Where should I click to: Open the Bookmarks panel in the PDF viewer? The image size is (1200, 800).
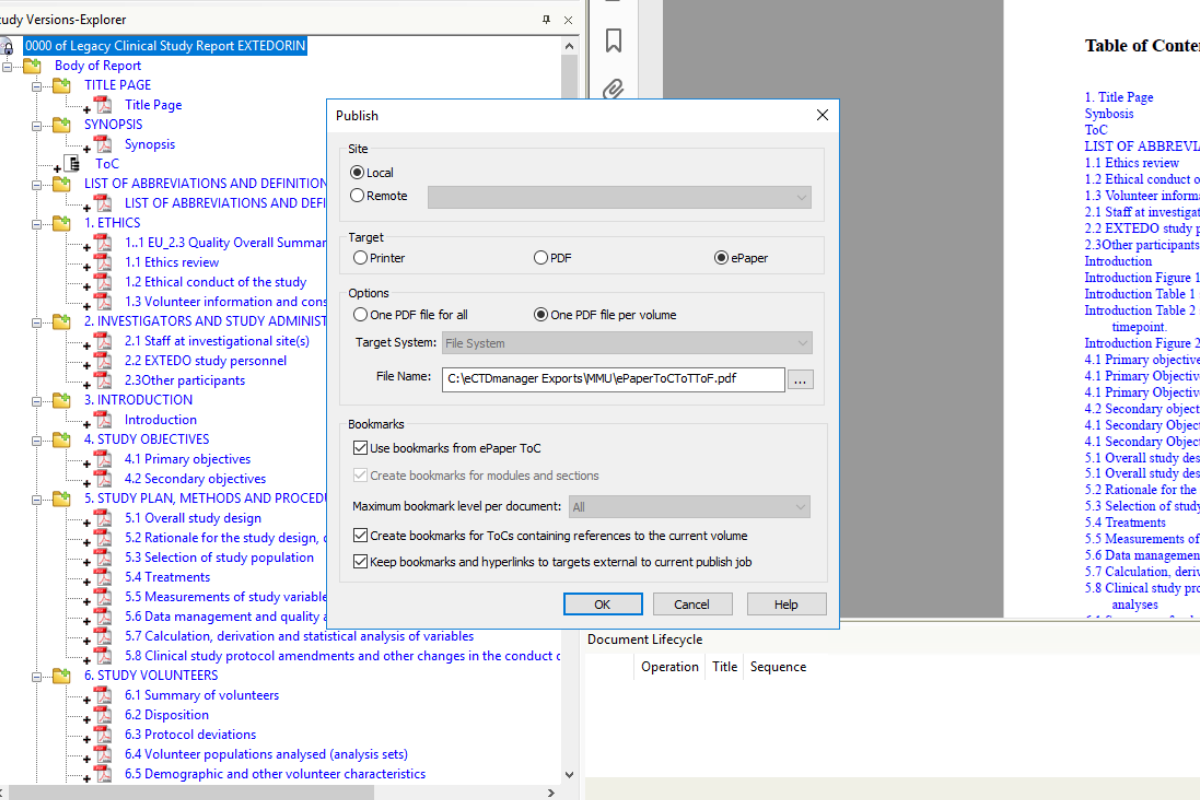click(613, 41)
